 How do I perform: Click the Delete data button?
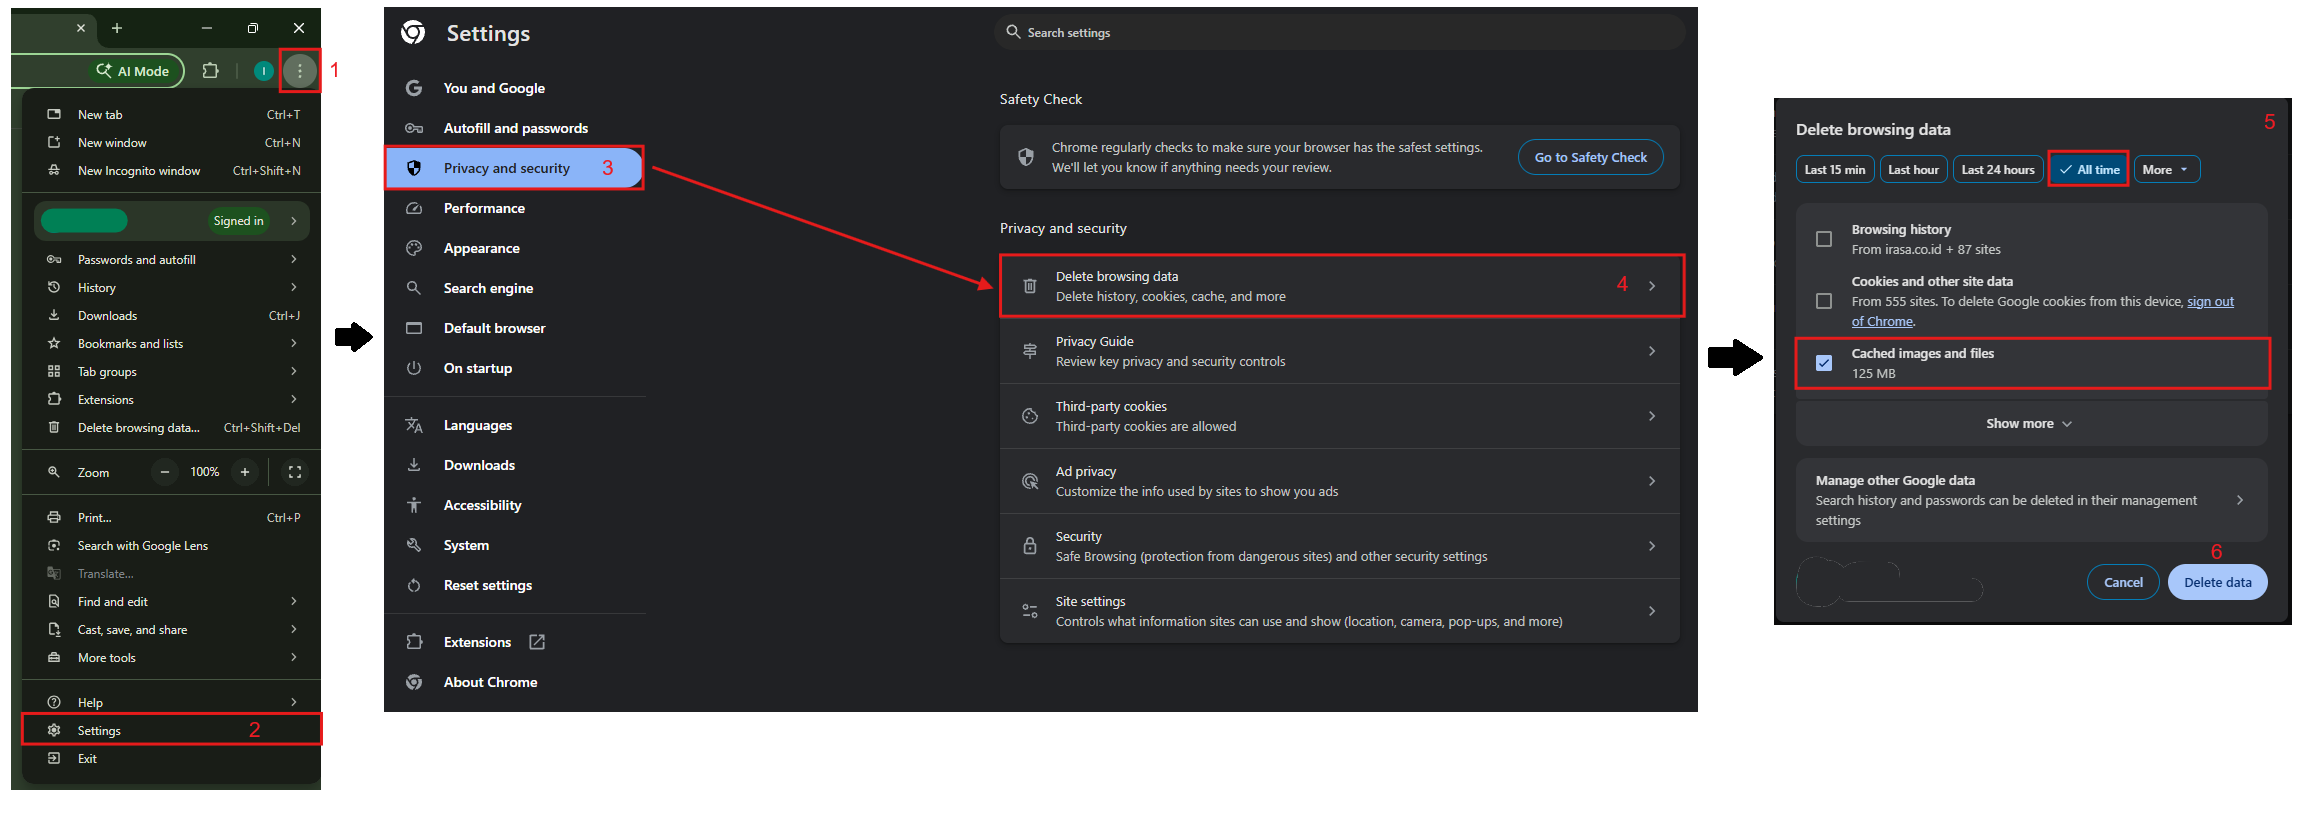(x=2217, y=582)
